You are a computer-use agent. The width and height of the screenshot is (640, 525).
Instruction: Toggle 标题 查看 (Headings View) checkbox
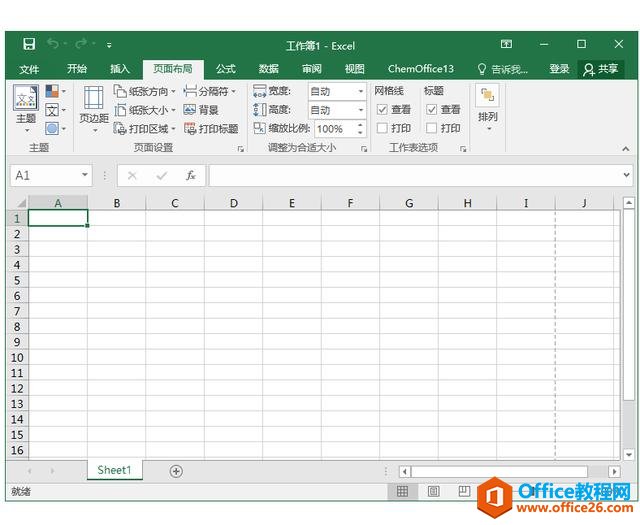click(x=431, y=109)
